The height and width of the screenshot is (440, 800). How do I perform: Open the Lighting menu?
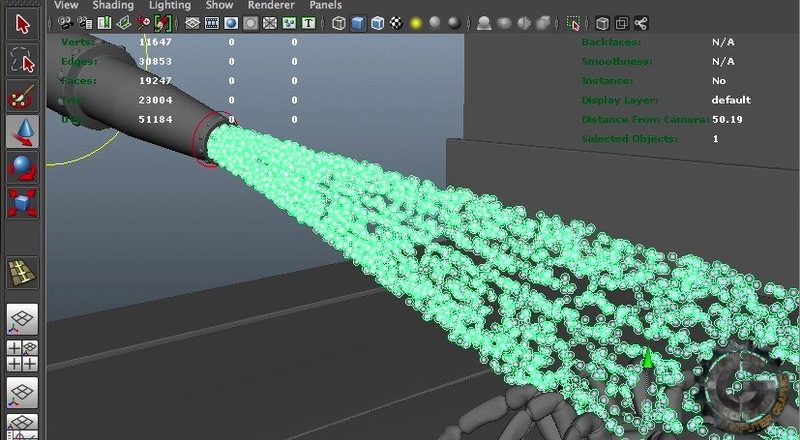169,5
